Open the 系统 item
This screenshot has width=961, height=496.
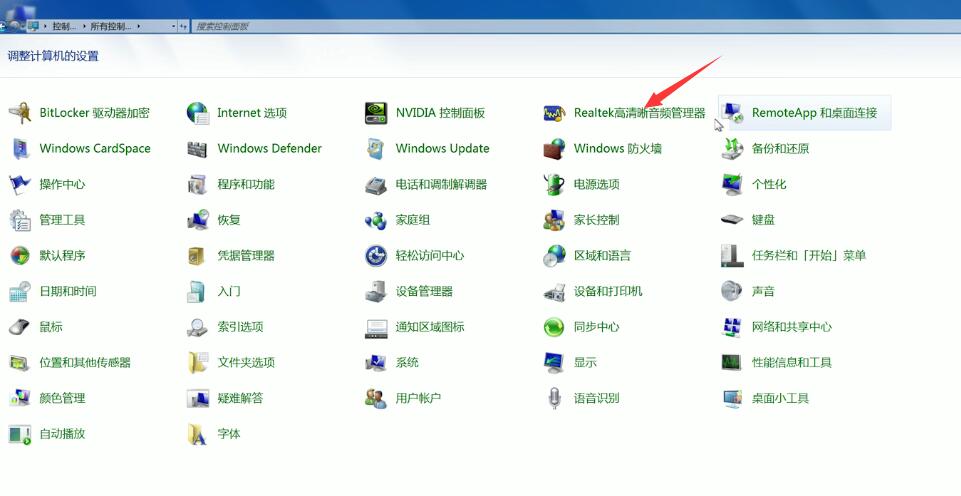pyautogui.click(x=392, y=362)
